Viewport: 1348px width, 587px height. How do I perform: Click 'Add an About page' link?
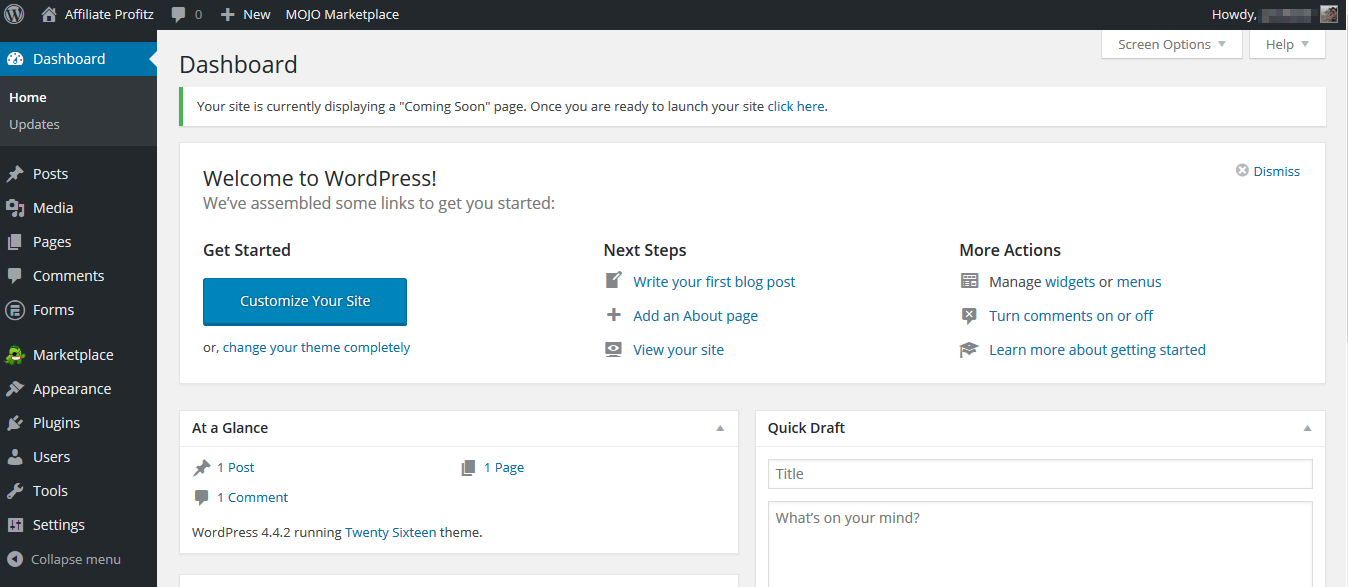pyautogui.click(x=695, y=316)
